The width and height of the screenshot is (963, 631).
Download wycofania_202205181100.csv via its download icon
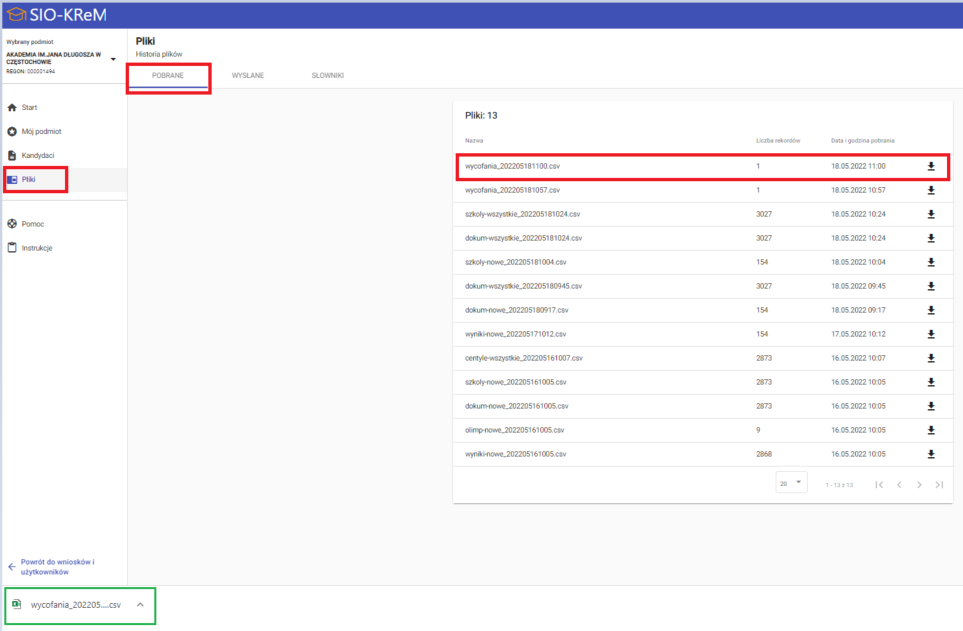point(931,166)
